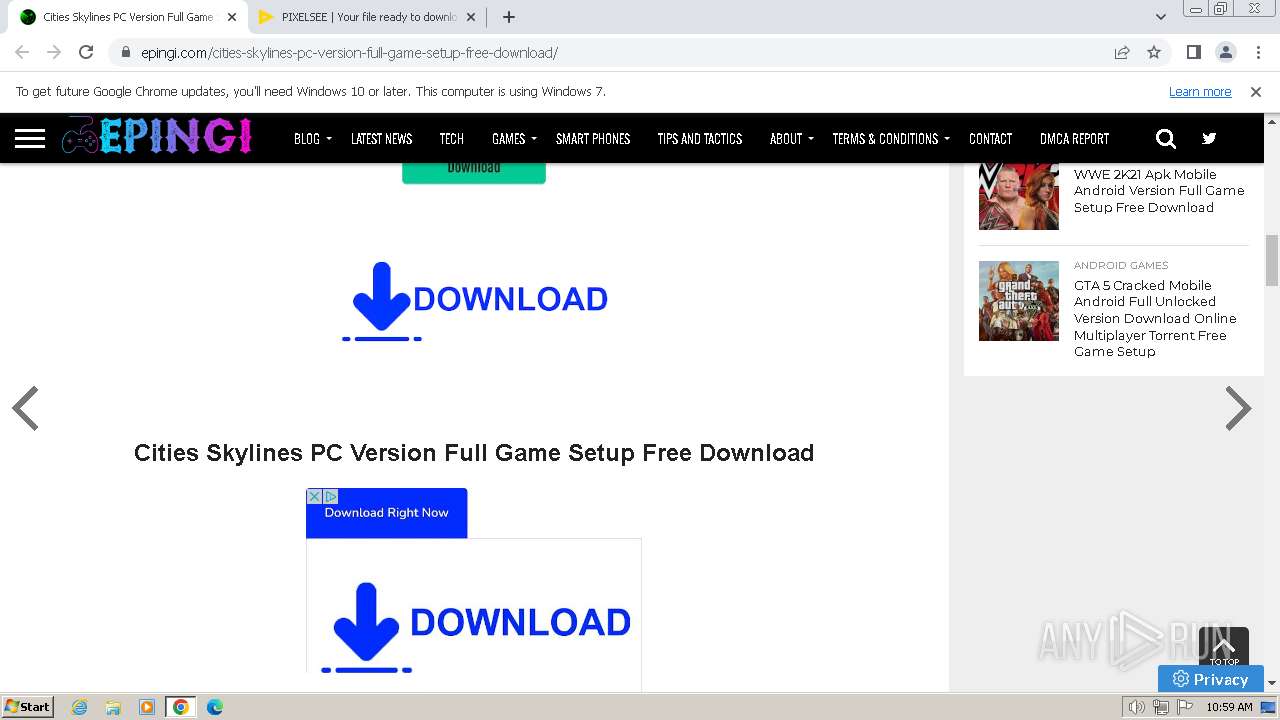Bookmark this page with star icon
The height and width of the screenshot is (720, 1280).
pos(1154,52)
